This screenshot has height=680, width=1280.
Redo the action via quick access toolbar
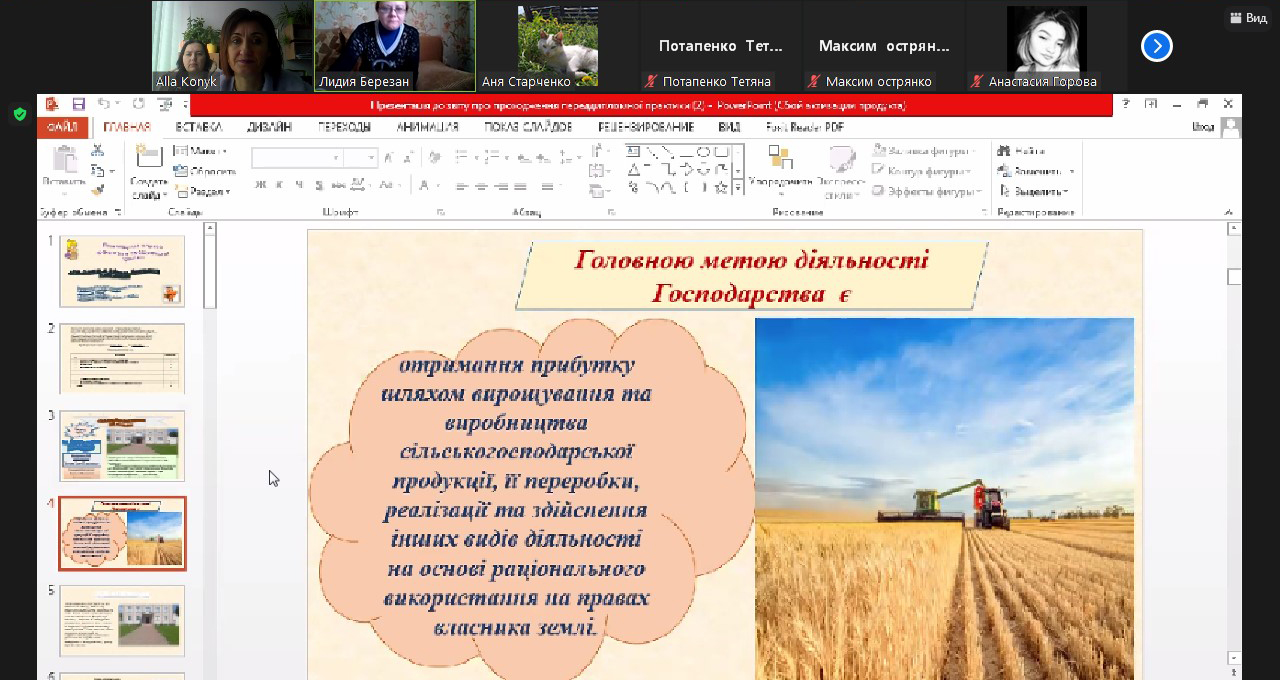pyautogui.click(x=138, y=104)
